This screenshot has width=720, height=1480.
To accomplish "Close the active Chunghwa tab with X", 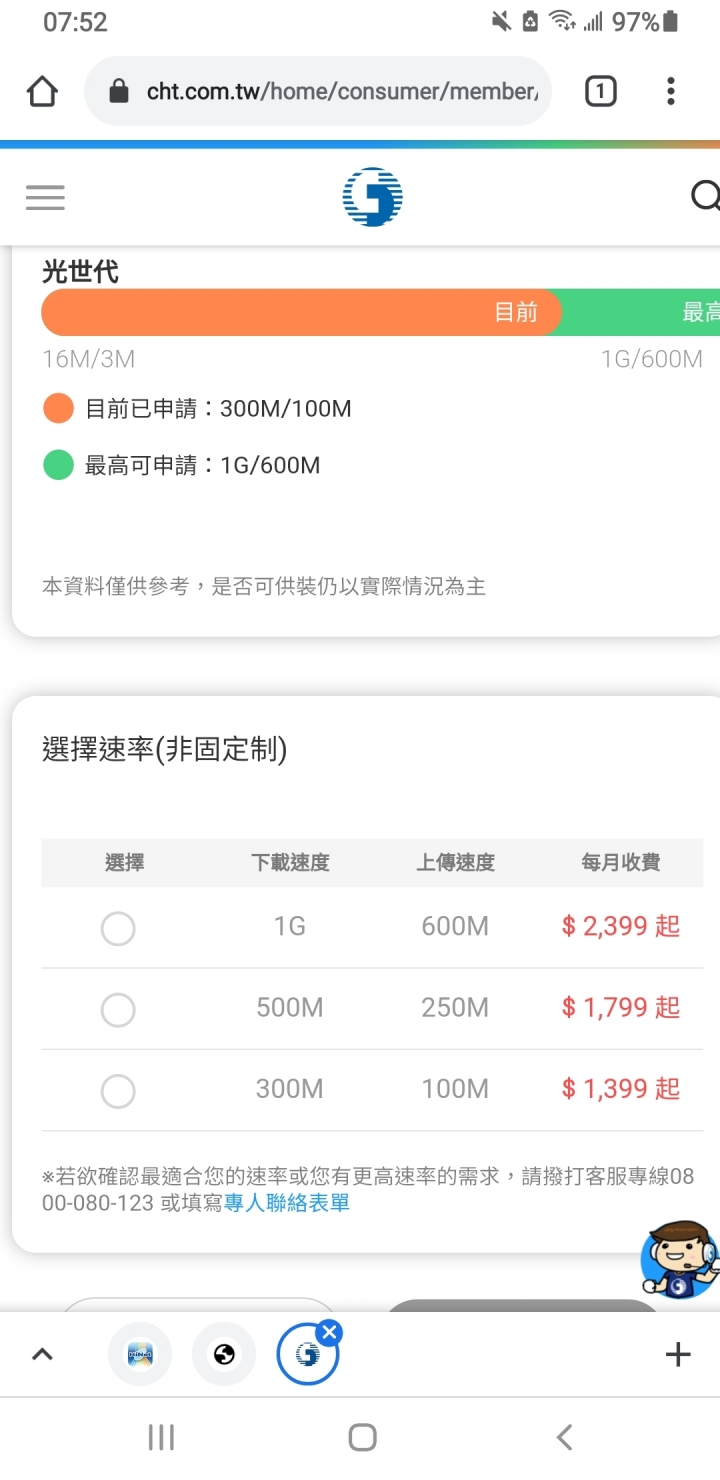I will (330, 1331).
